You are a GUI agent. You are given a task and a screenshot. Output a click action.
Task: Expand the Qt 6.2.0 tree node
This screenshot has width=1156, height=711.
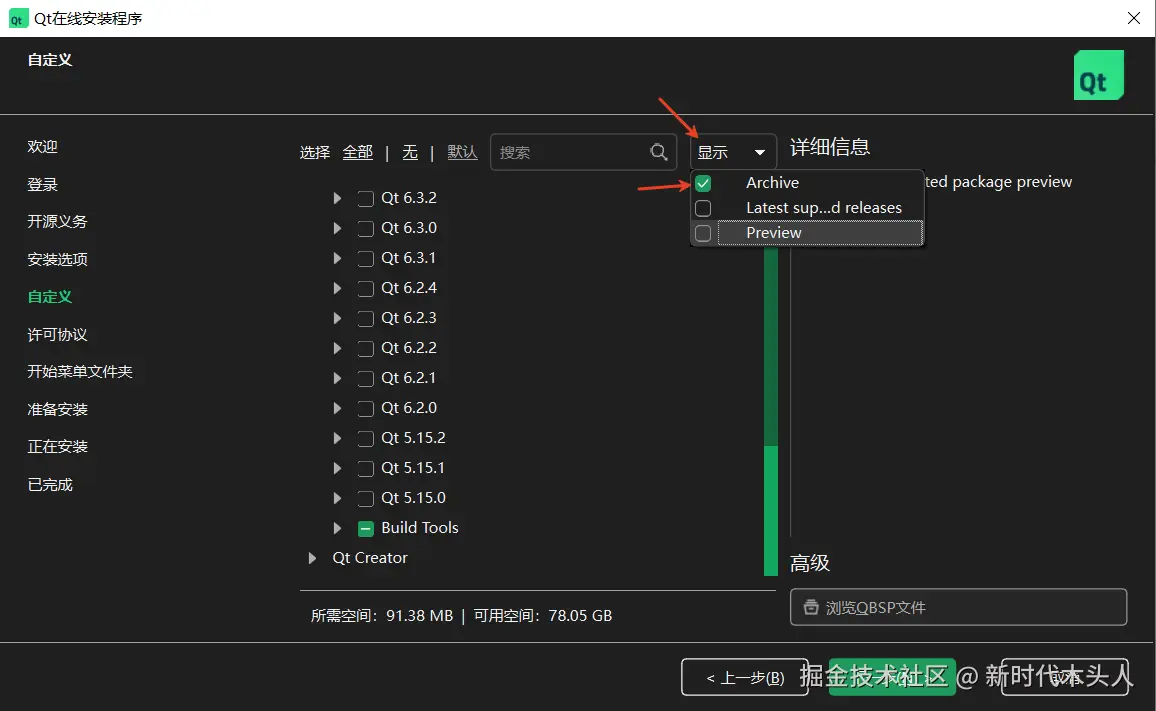coord(337,408)
